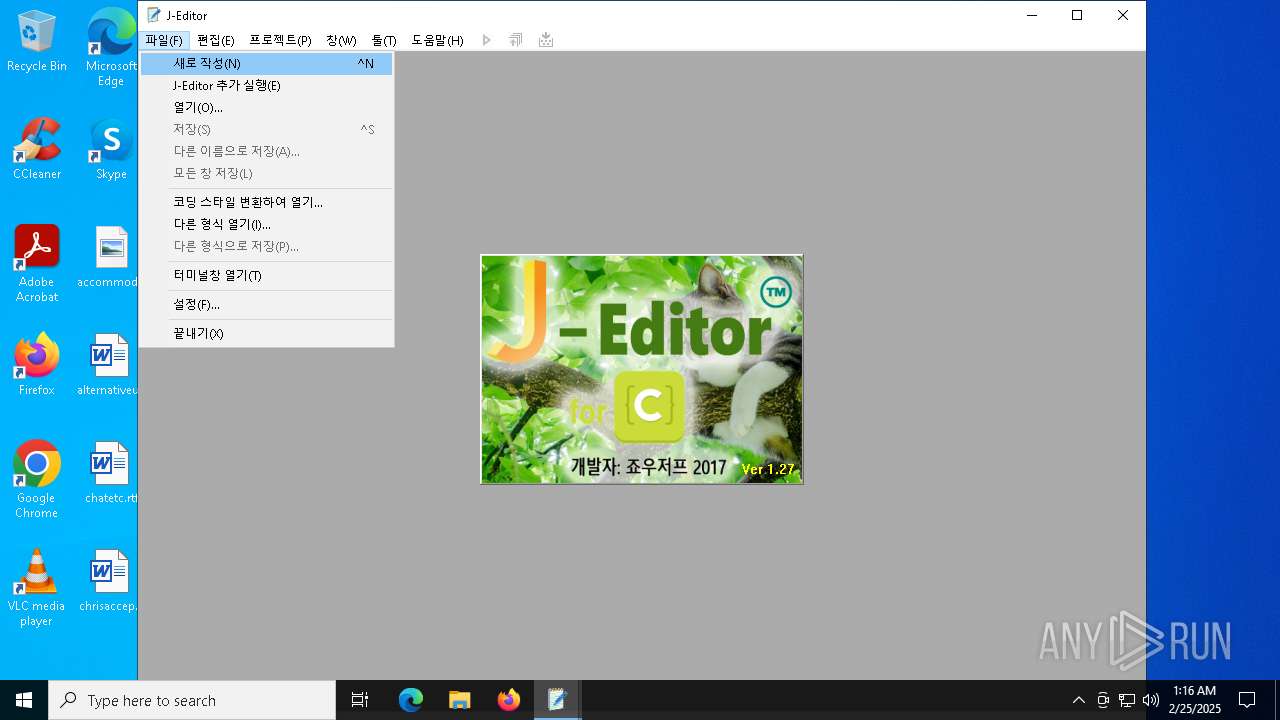Open Task View on the taskbar

click(x=360, y=700)
